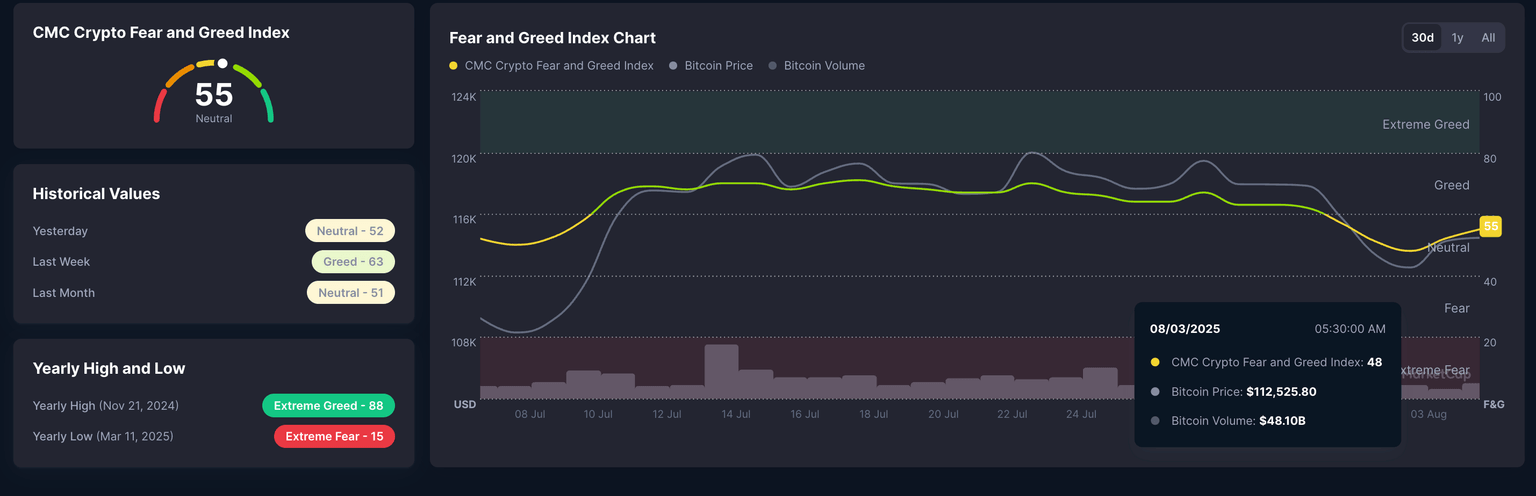Screen dimensions: 1536x496
Task: Click the 12 Jul x-axis label
Action: 667,414
